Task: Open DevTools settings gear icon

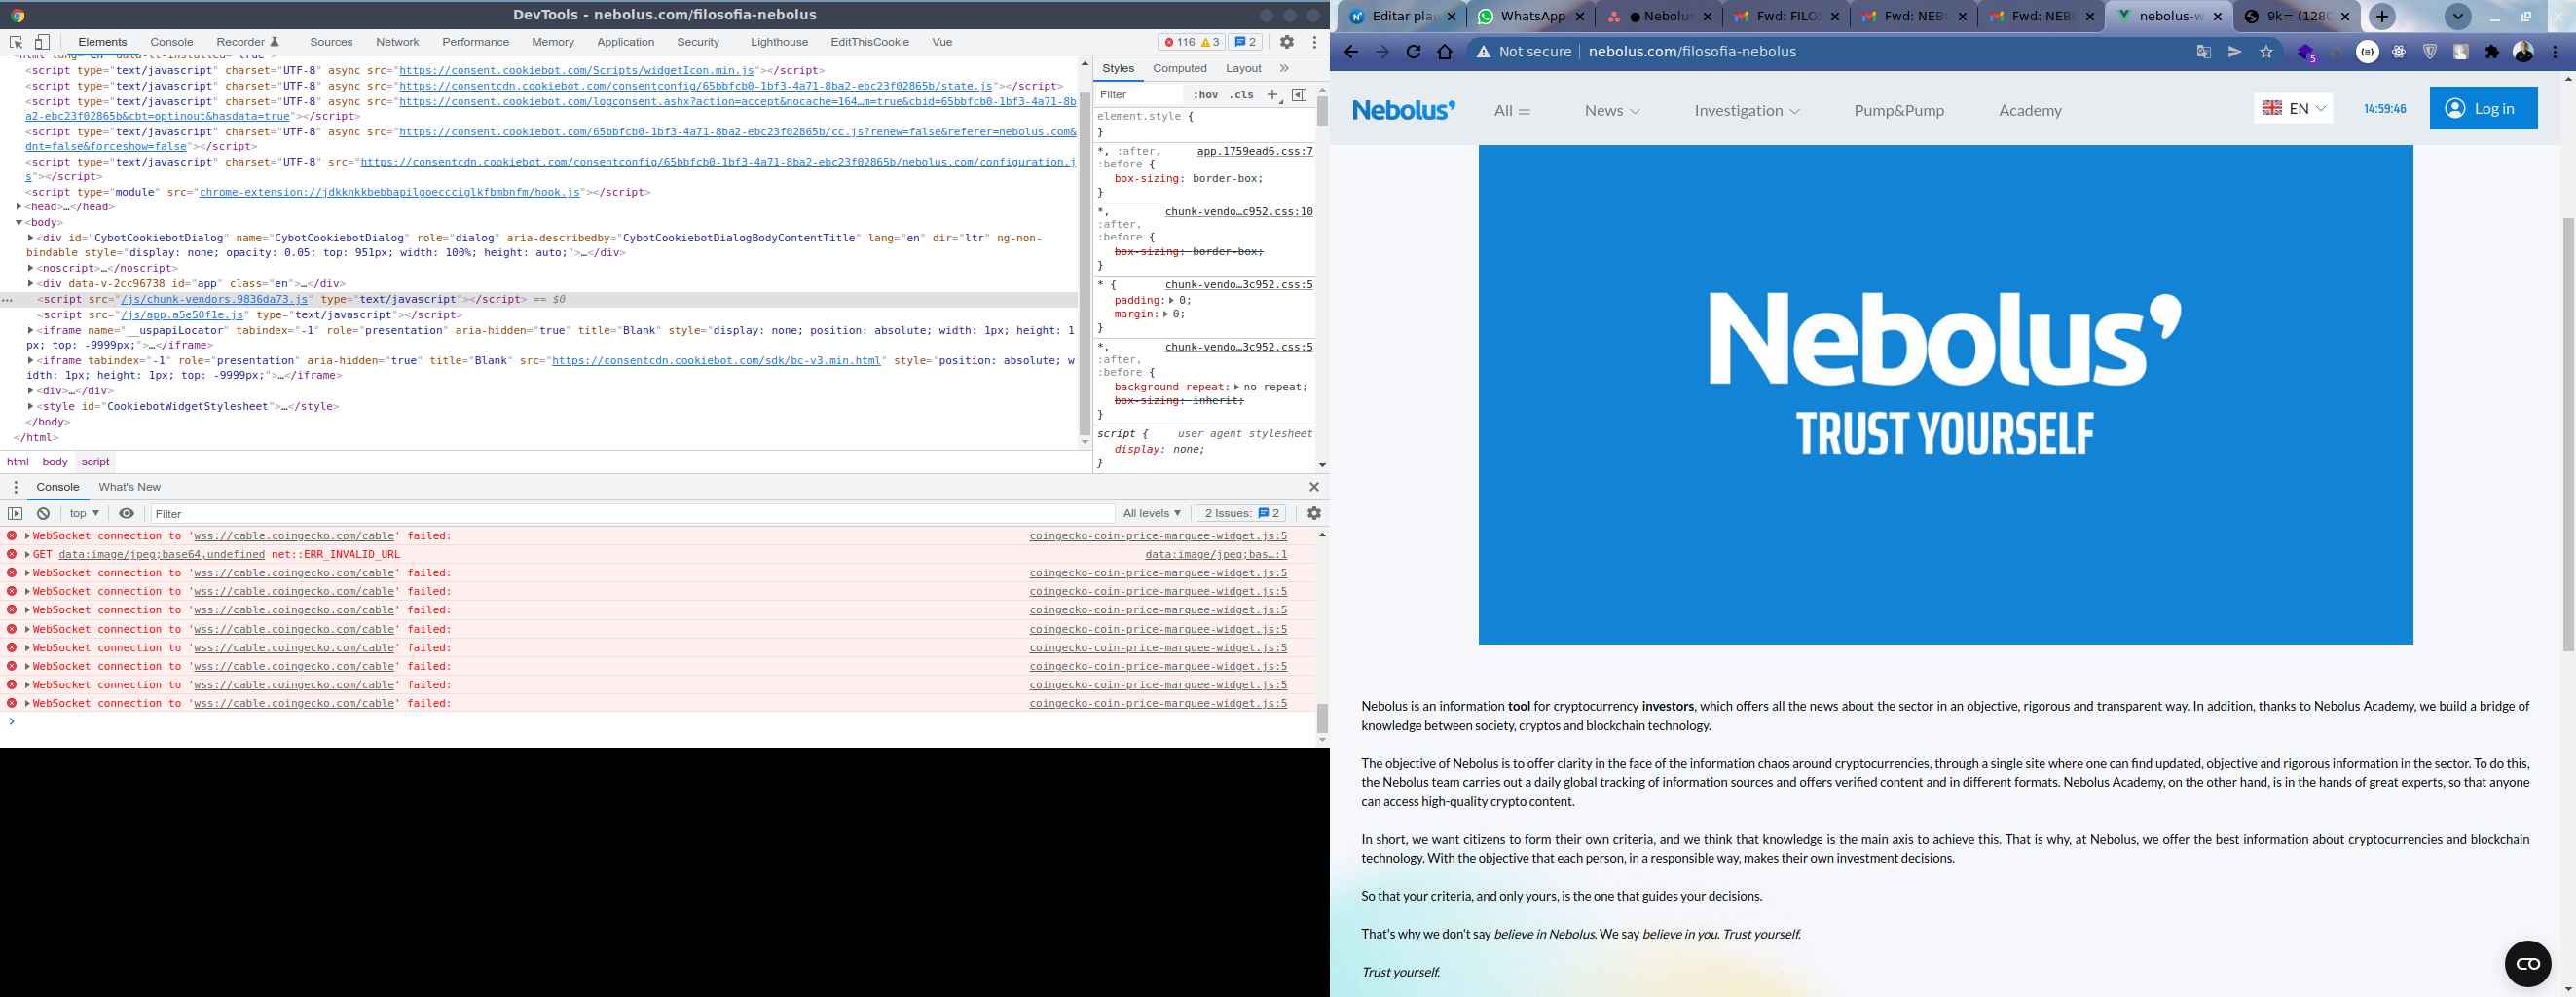Action: tap(1287, 42)
